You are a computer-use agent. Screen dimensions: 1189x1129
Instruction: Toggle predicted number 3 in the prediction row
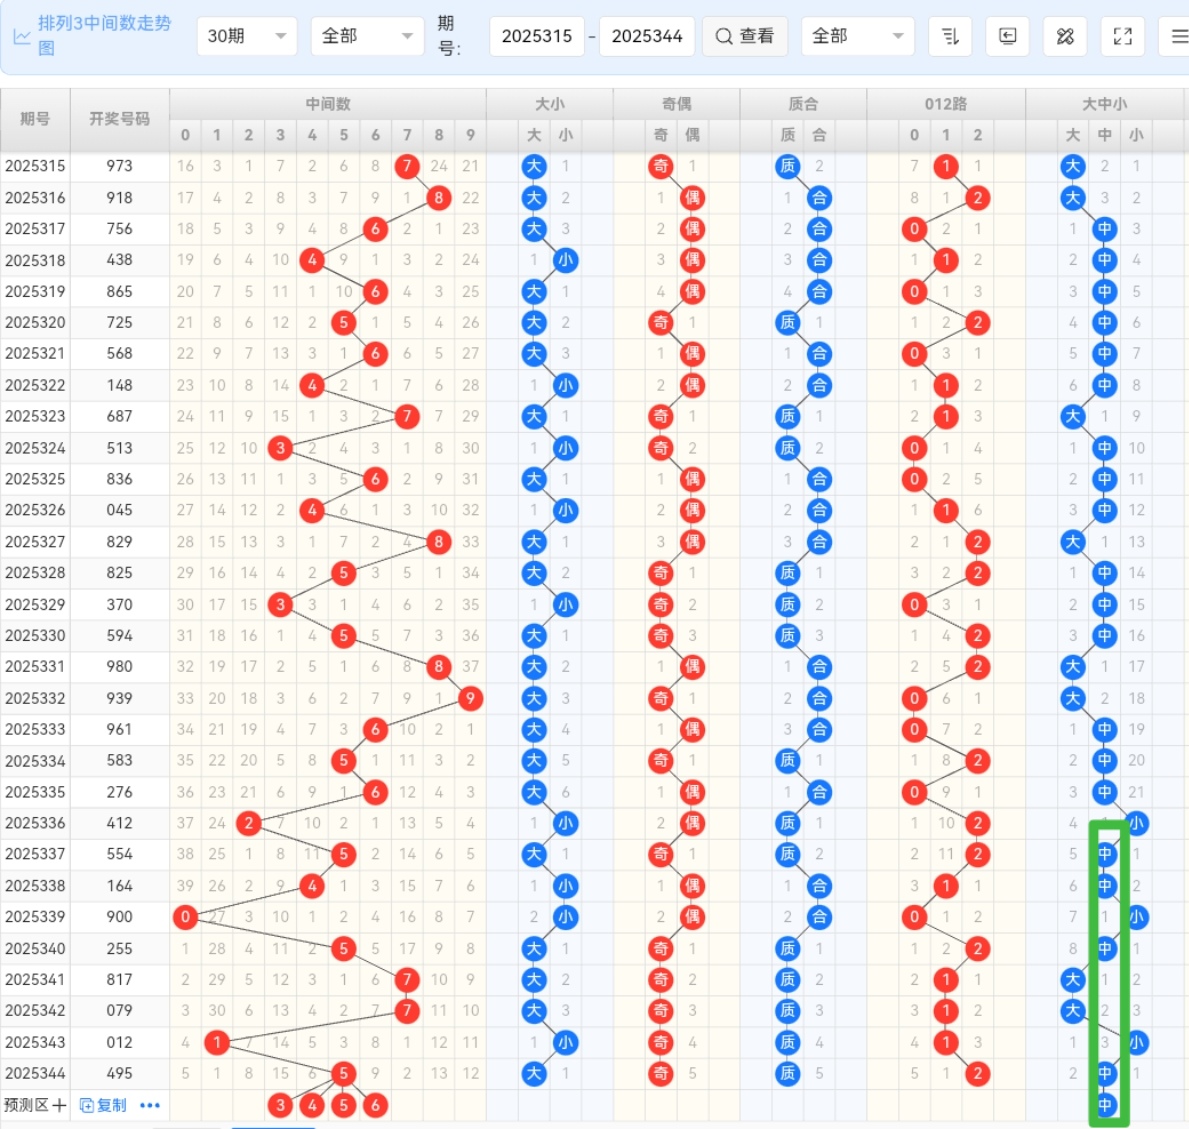280,1105
